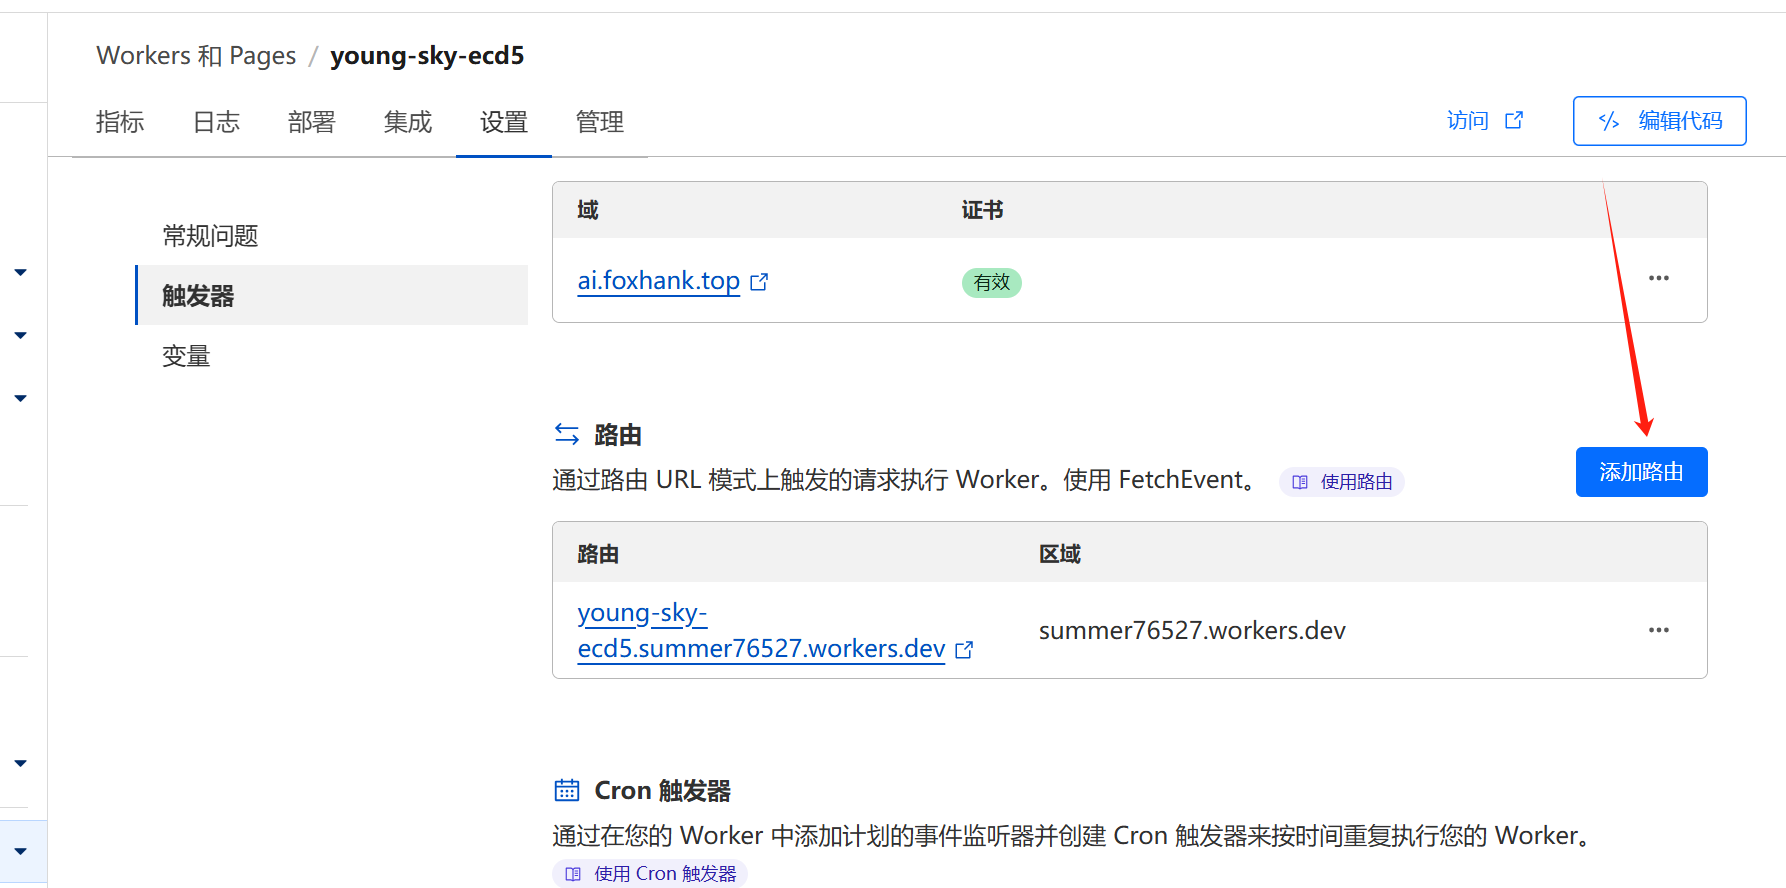The width and height of the screenshot is (1786, 888).
Task: Click the 区域 column header
Action: [1060, 554]
